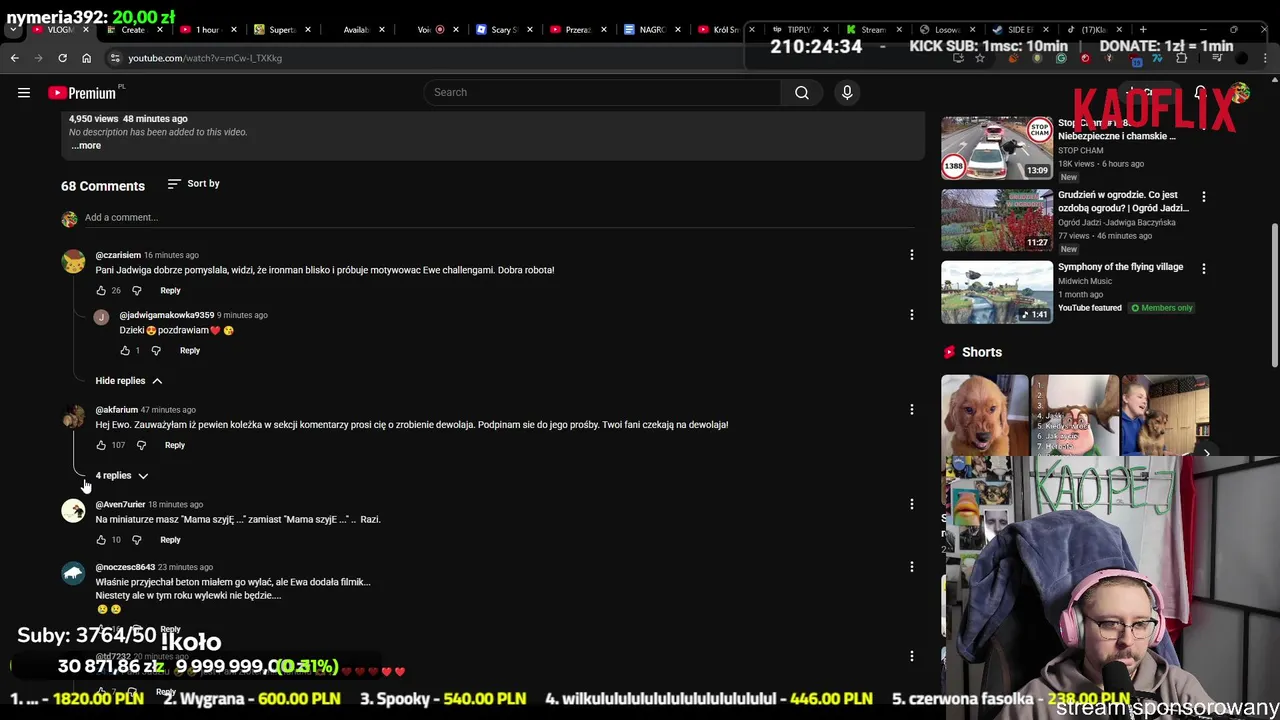Click the search magnifier button
This screenshot has height=720, width=1280.
point(801,93)
